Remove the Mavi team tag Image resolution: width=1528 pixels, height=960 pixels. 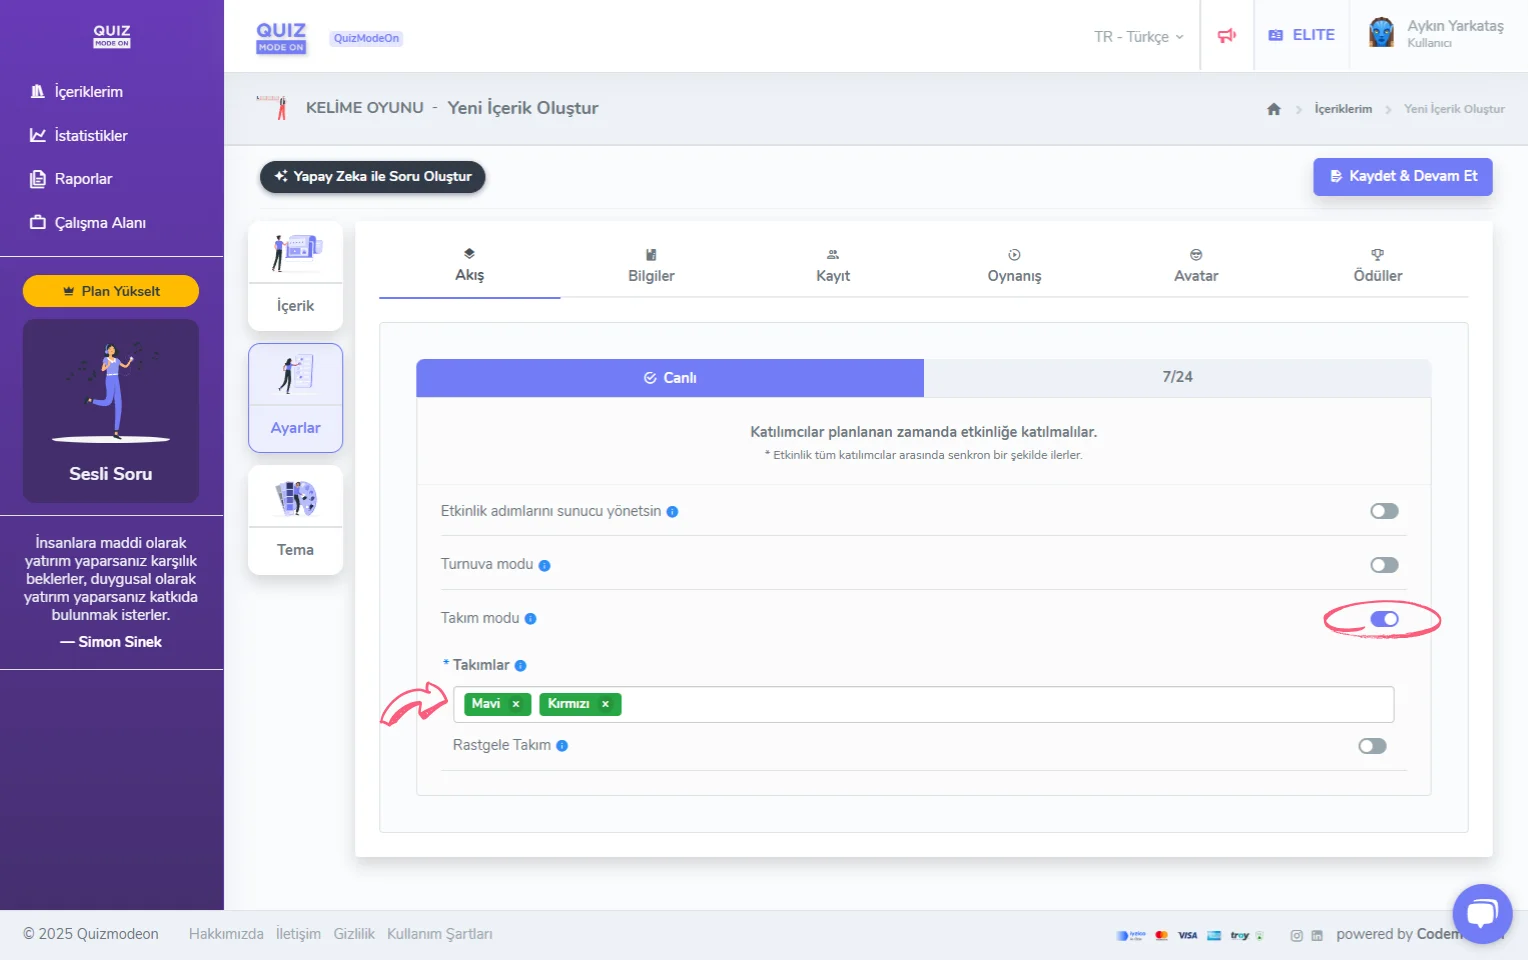coord(516,704)
